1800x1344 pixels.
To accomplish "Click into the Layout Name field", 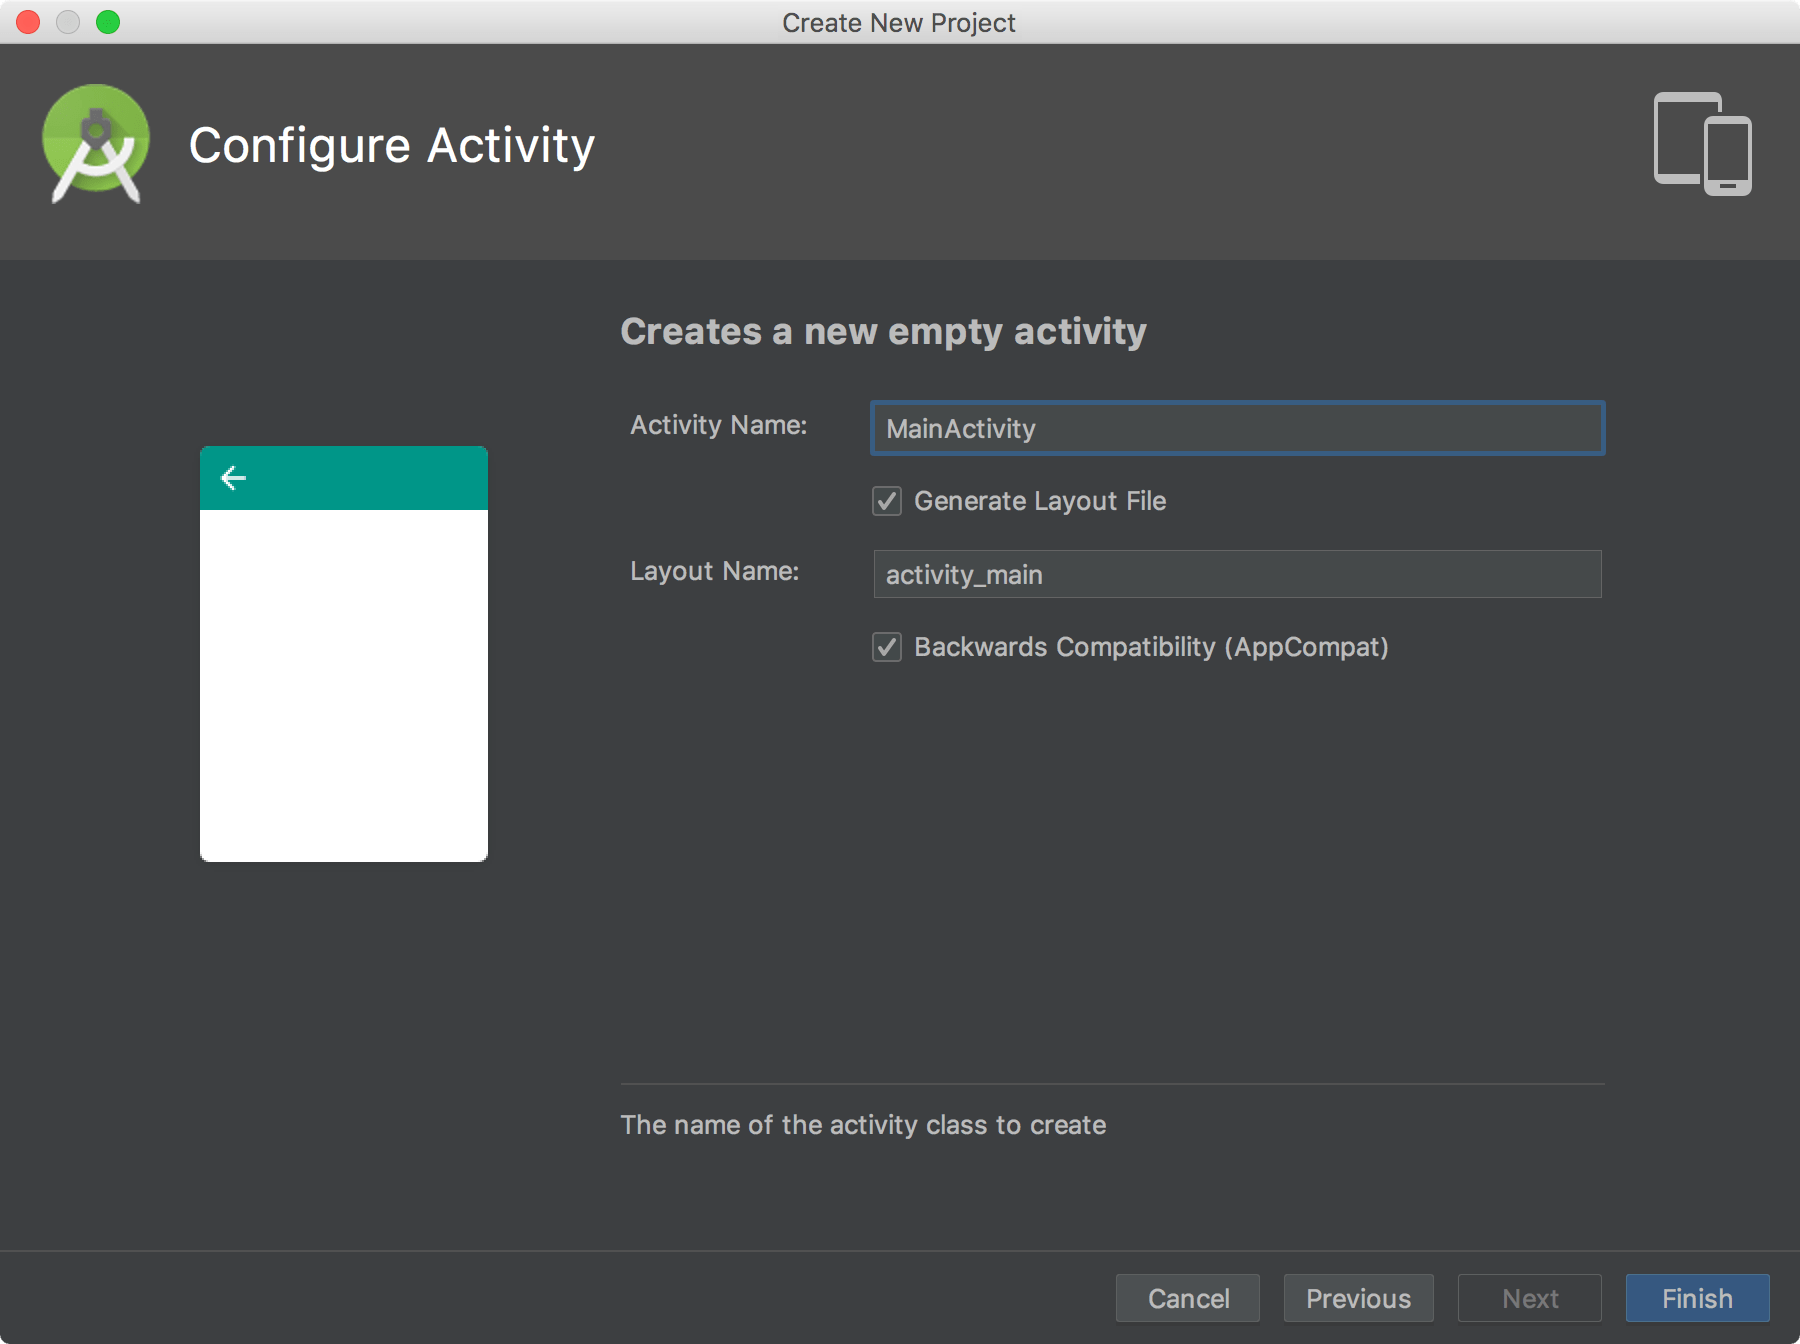I will (1237, 574).
